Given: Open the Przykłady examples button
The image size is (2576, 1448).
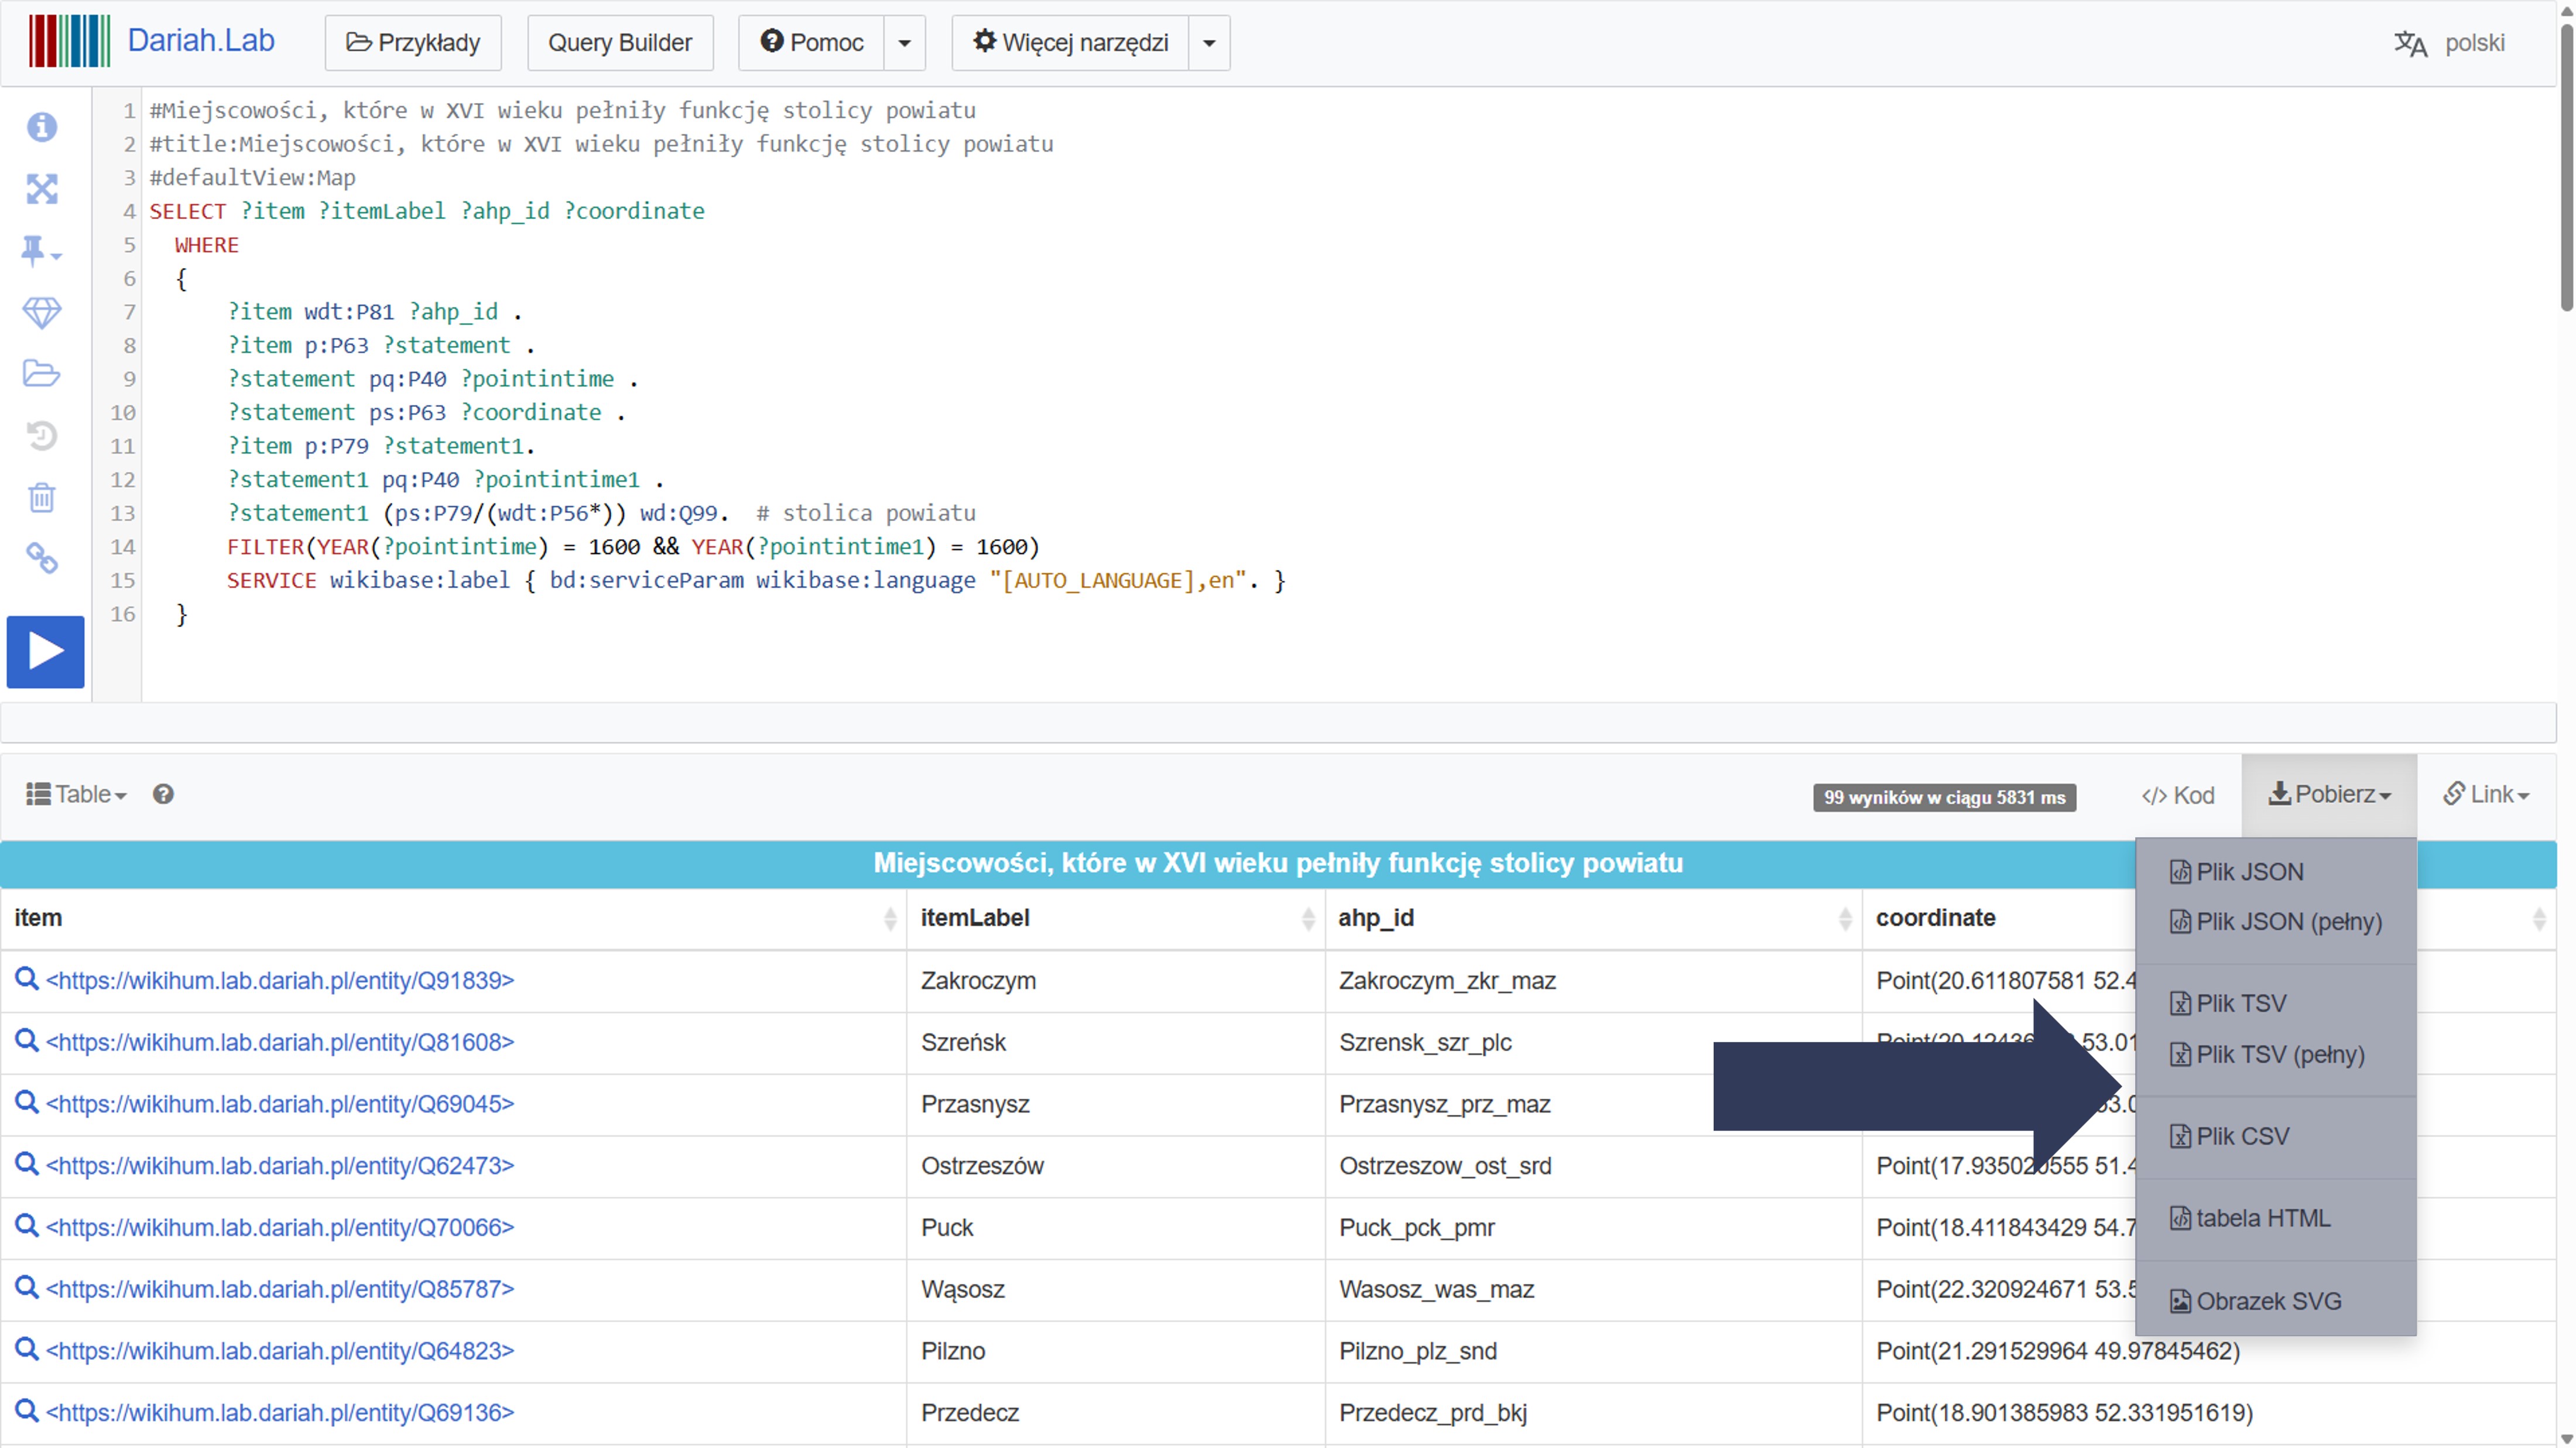Looking at the screenshot, I should [413, 43].
